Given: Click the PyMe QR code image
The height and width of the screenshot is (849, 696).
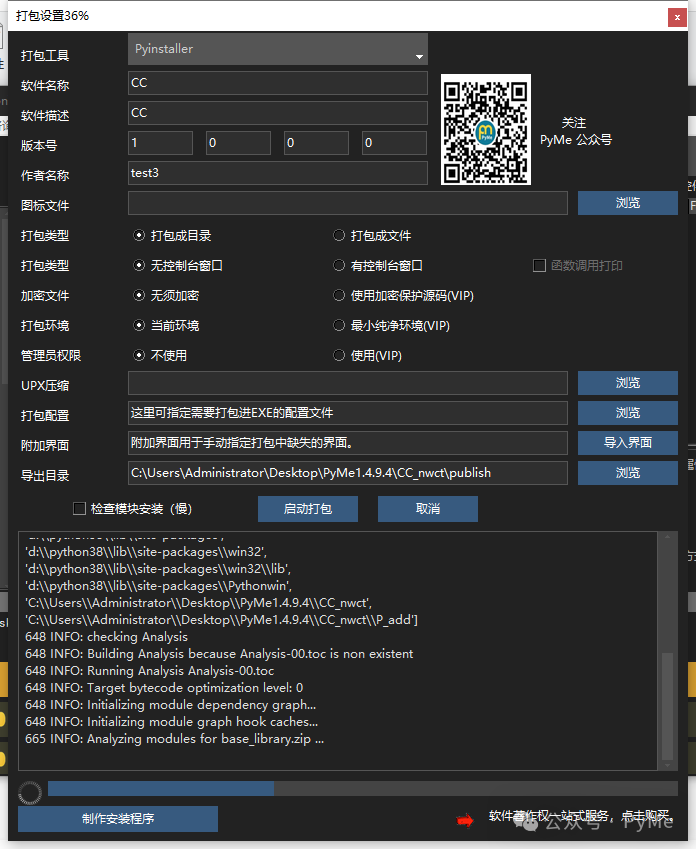Looking at the screenshot, I should click(485, 130).
